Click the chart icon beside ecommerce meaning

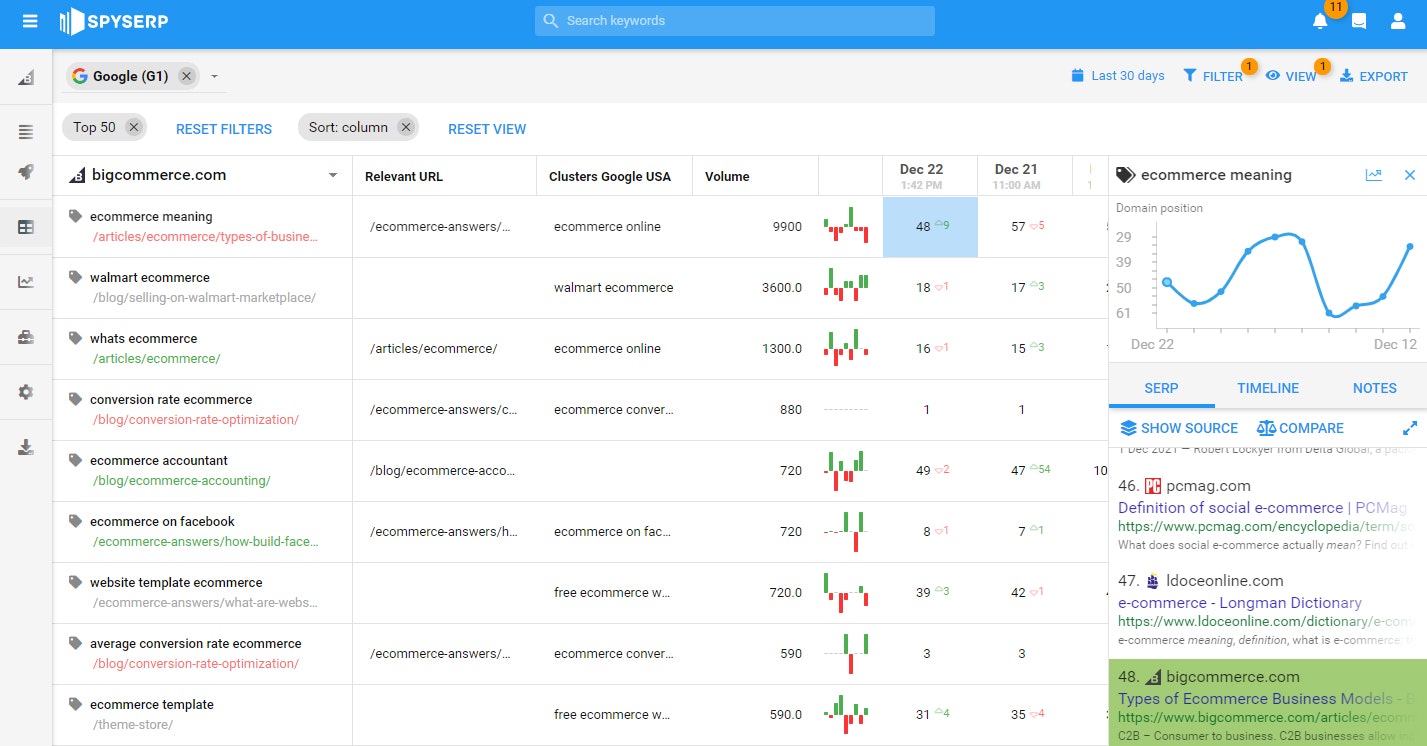(x=1373, y=174)
